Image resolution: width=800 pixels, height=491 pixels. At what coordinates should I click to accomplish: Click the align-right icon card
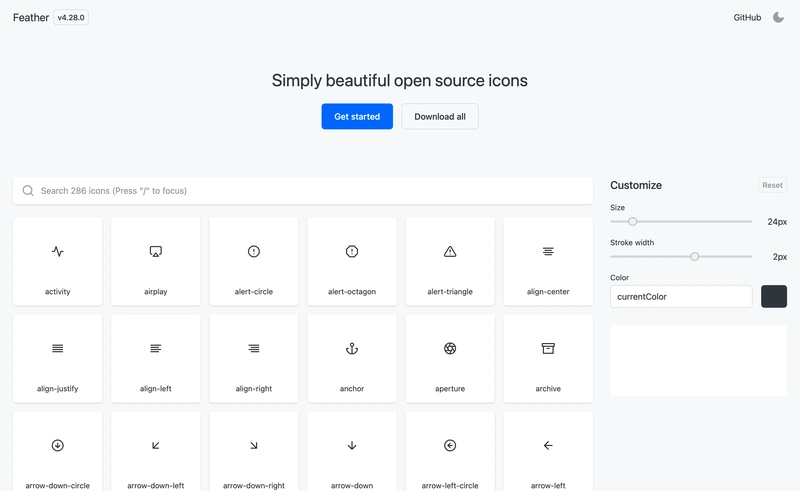[x=254, y=358]
